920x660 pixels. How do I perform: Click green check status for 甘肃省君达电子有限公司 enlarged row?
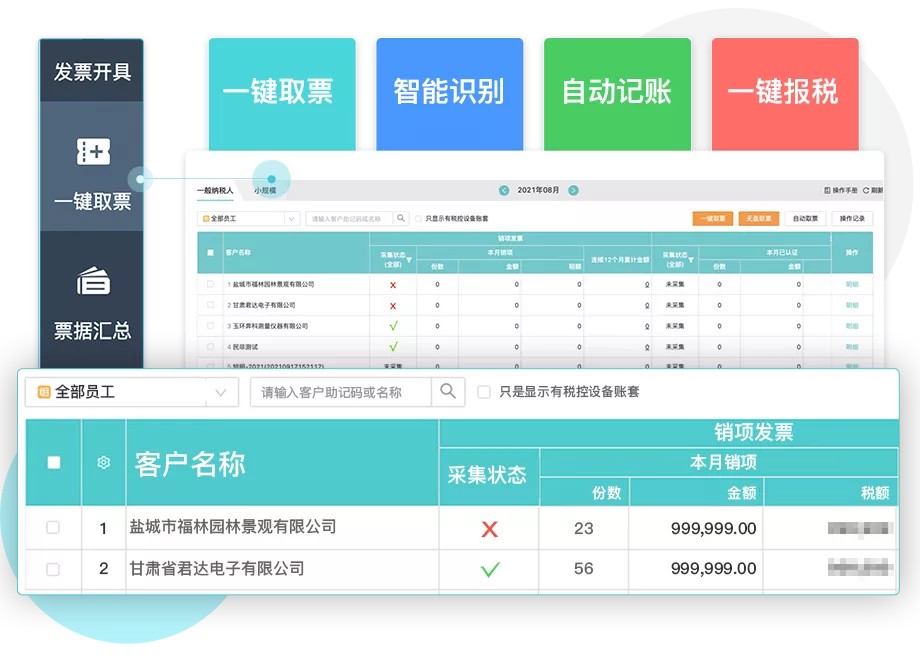point(490,569)
